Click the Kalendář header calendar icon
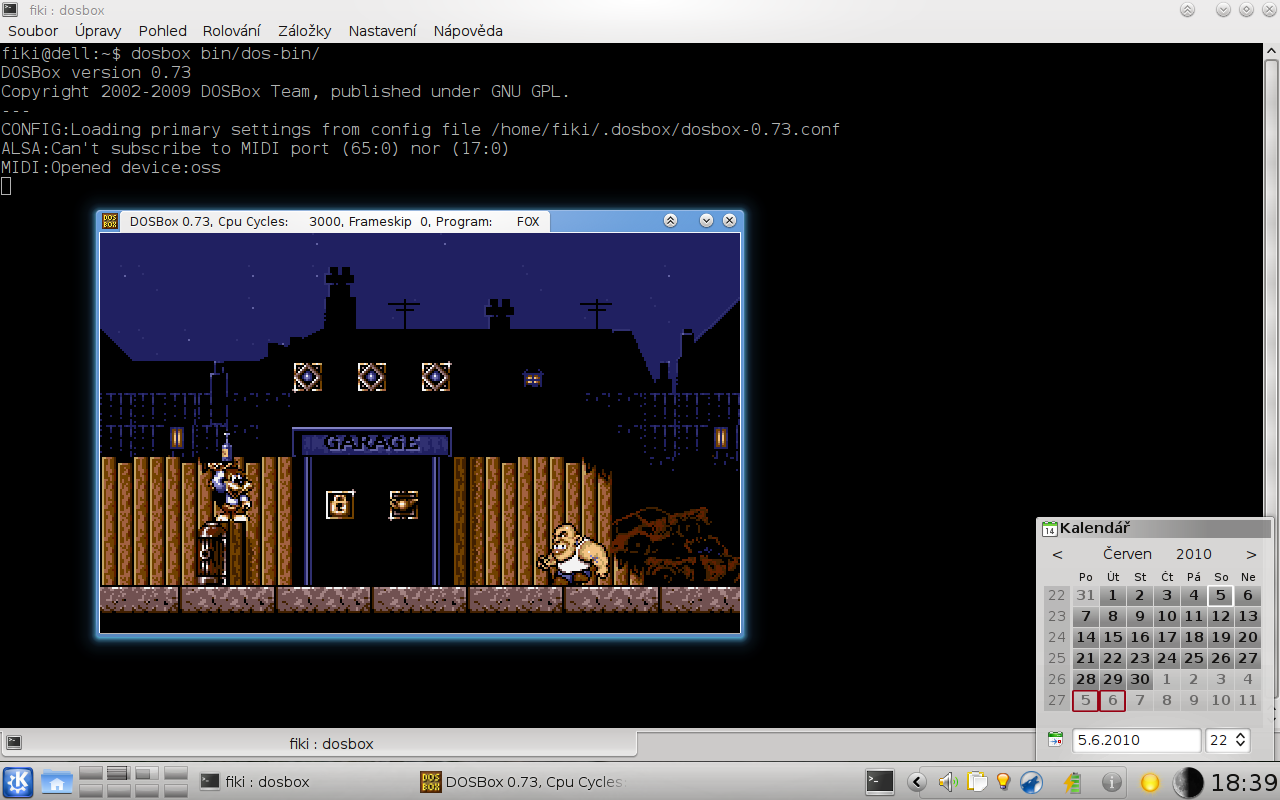Screen dimensions: 1280x800 1049,528
